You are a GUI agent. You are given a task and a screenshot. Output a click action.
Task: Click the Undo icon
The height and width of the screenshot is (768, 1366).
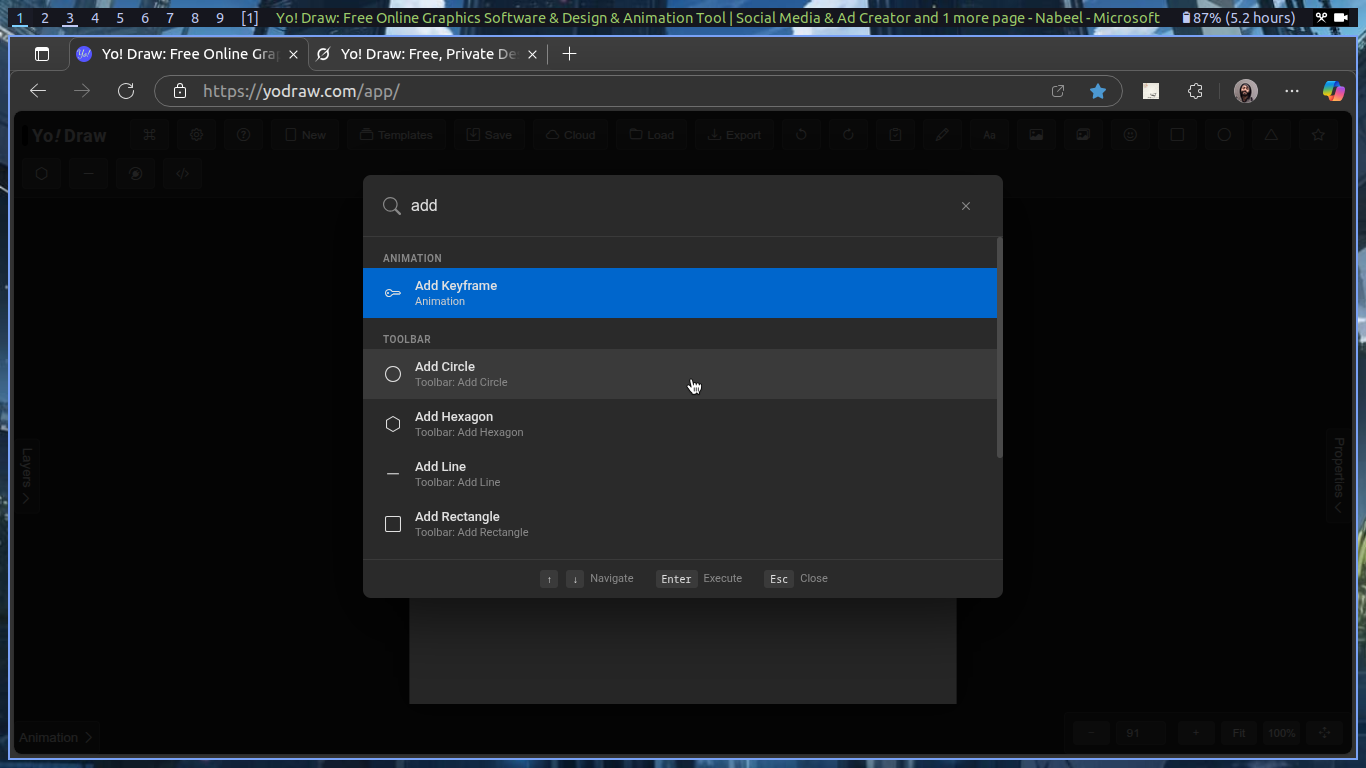tap(801, 134)
